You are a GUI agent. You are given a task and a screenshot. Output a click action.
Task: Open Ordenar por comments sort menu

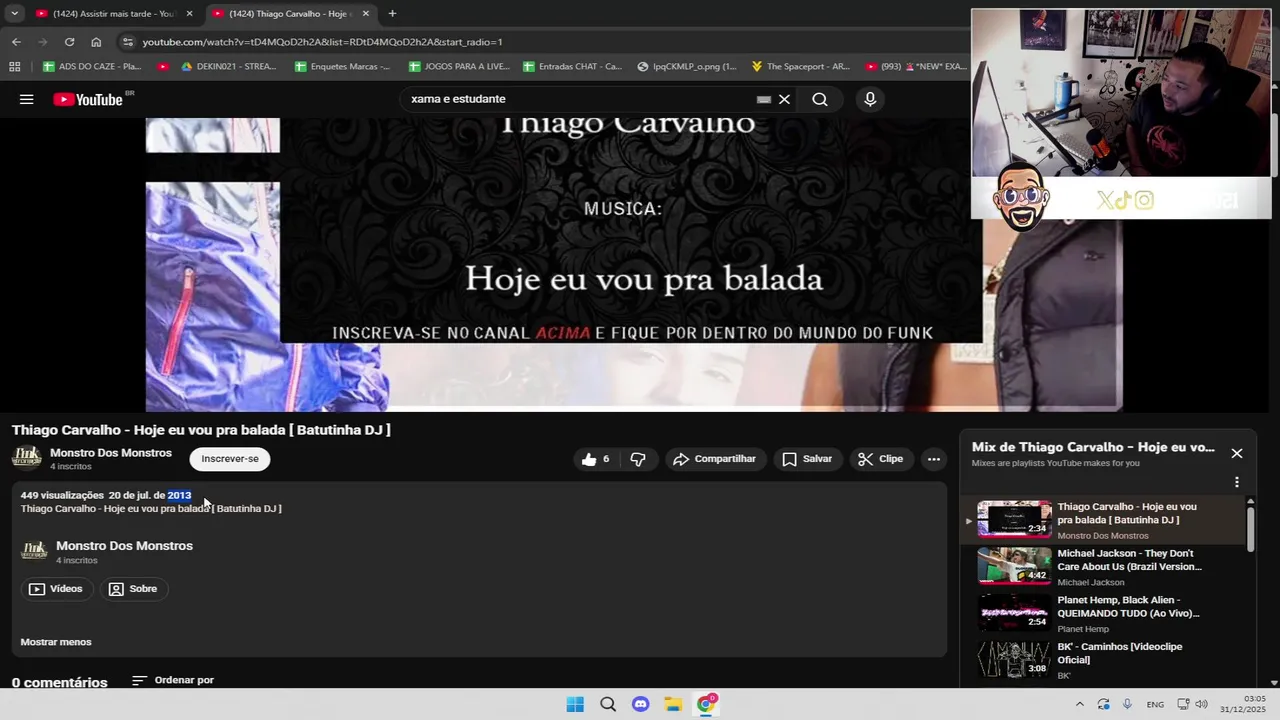tap(173, 680)
